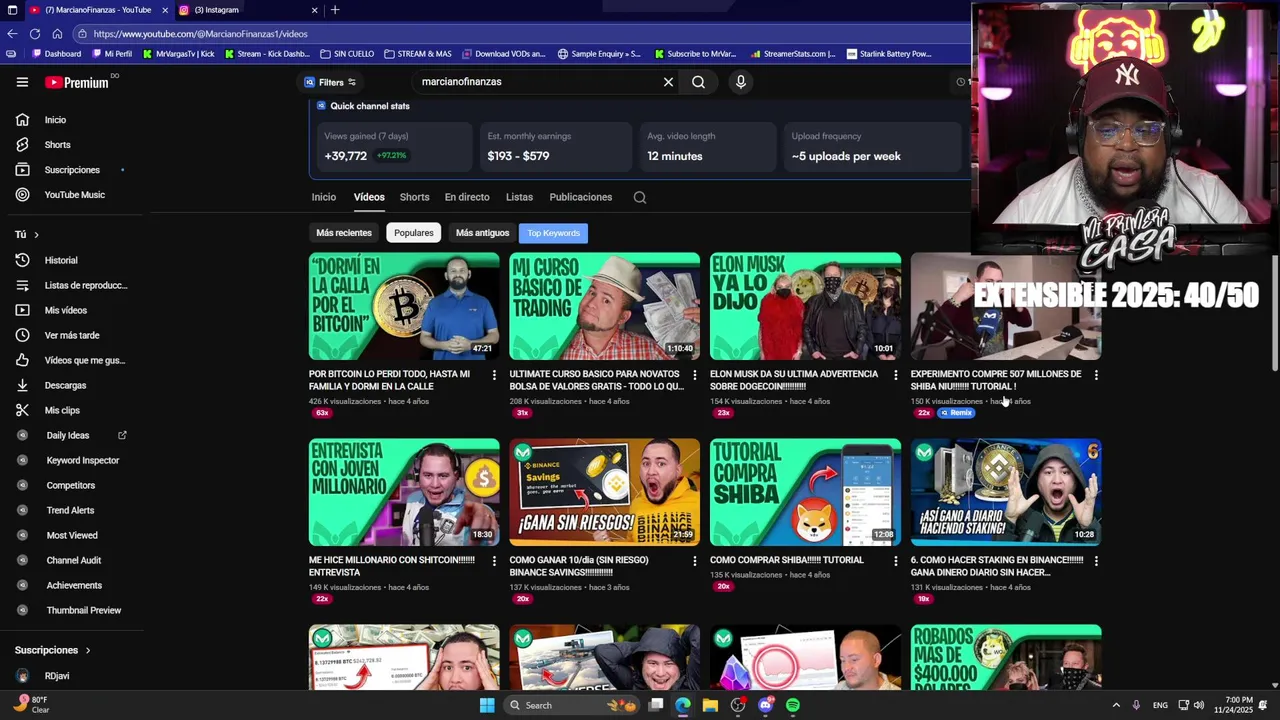Viewport: 1280px width, 720px height.
Task: Open options for ELON MUSK DA SU ULTIMA video
Action: click(895, 375)
